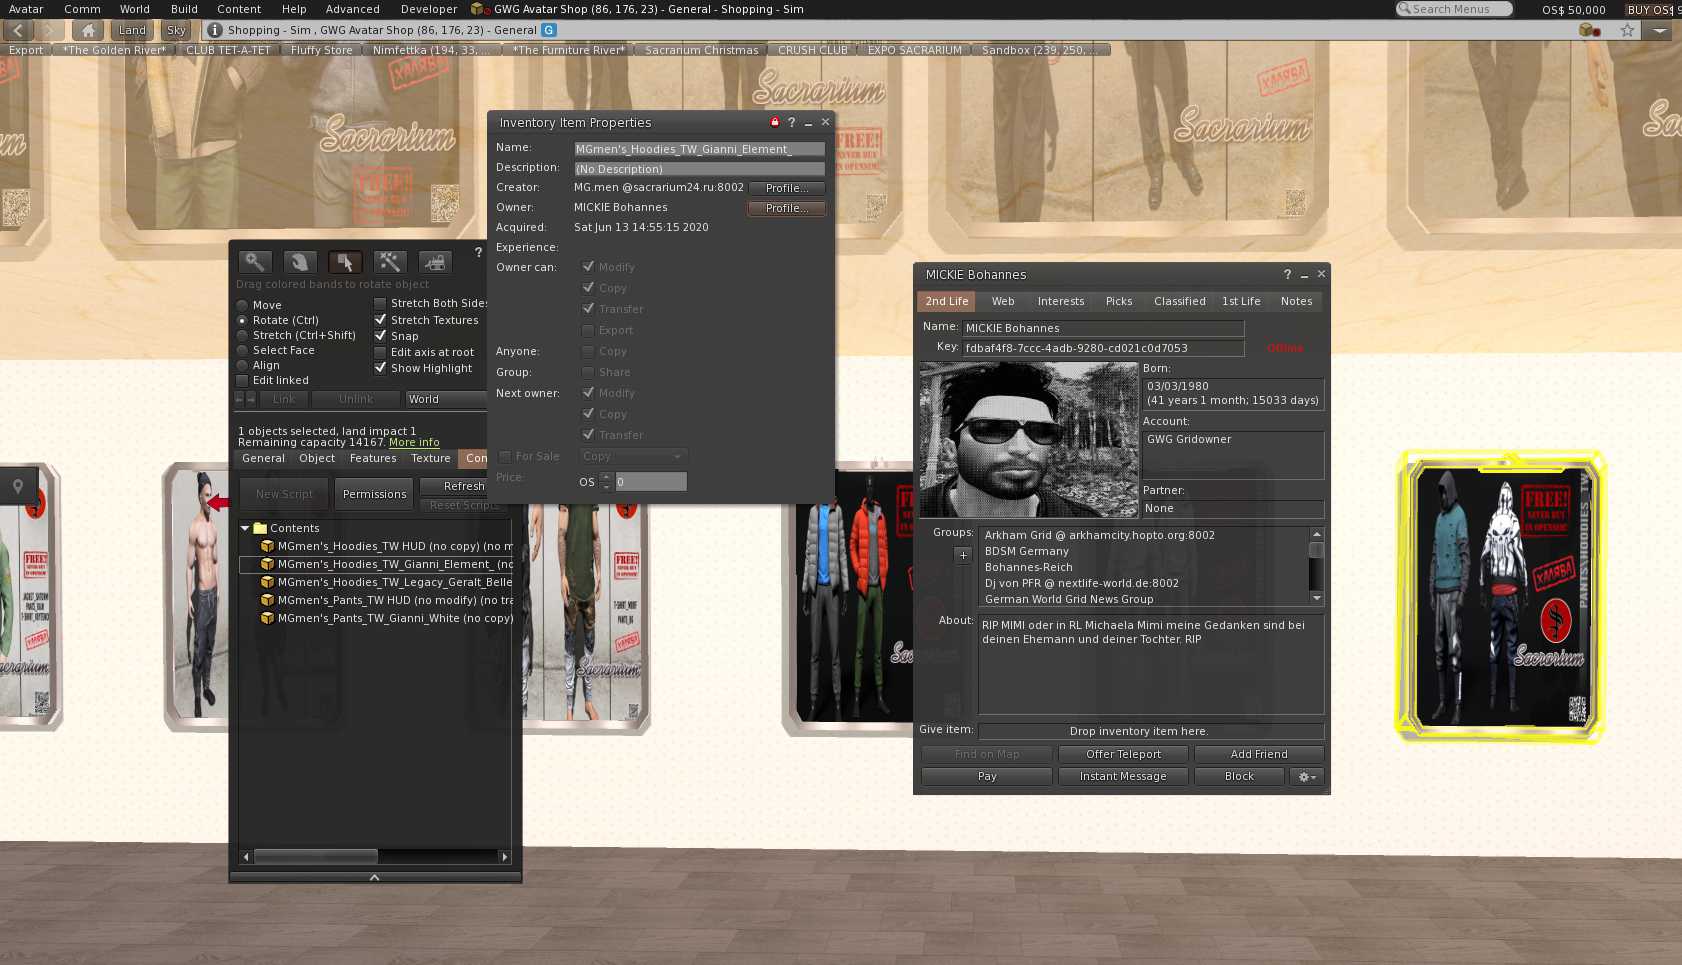Go back with the navigation back arrow
The image size is (1682, 965).
(18, 30)
